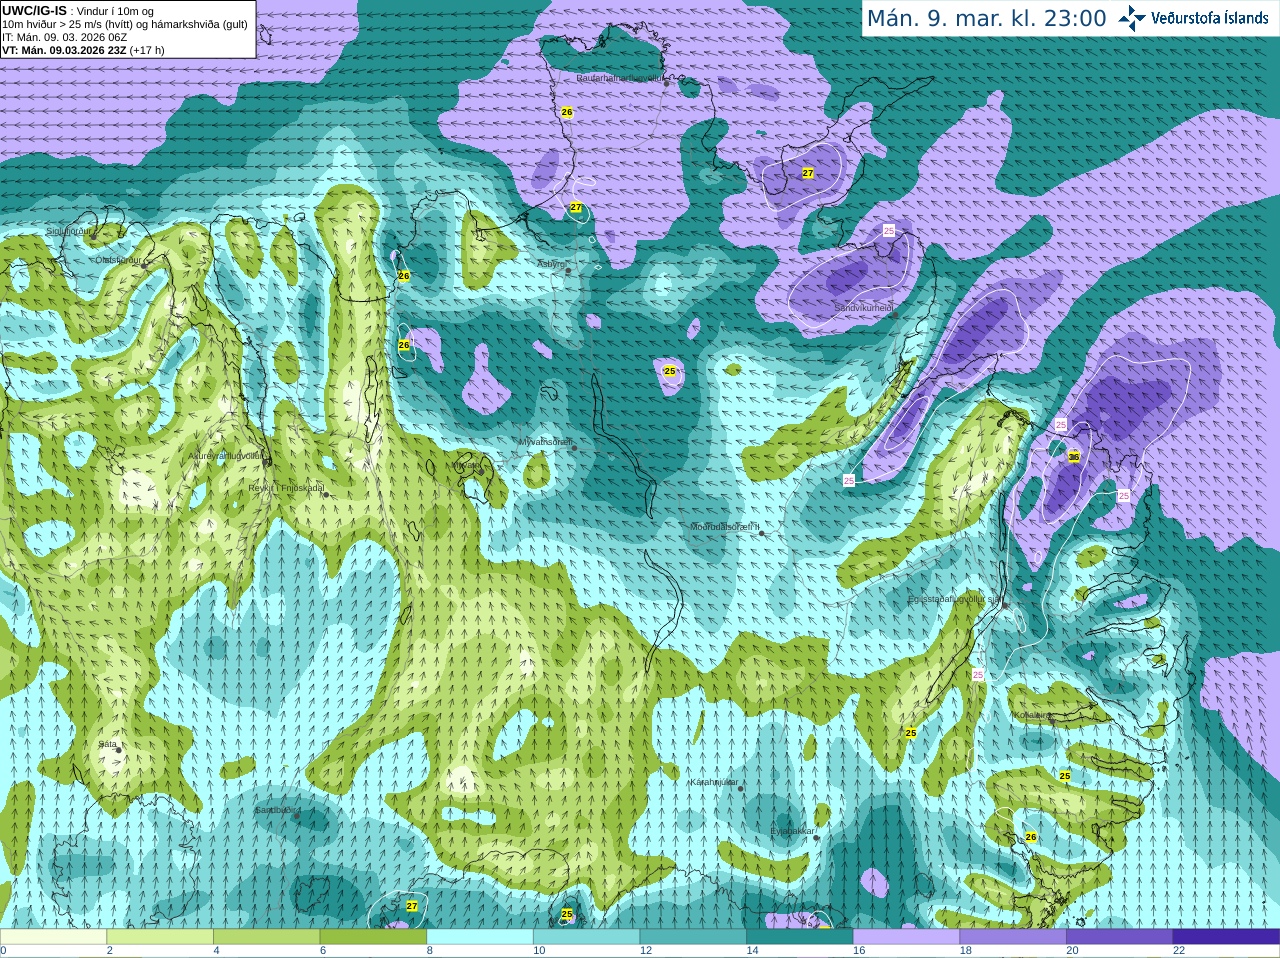Click yellow 27 gust marker northwest of Sandvíkurheiði
Image resolution: width=1280 pixels, height=958 pixels.
tap(808, 173)
